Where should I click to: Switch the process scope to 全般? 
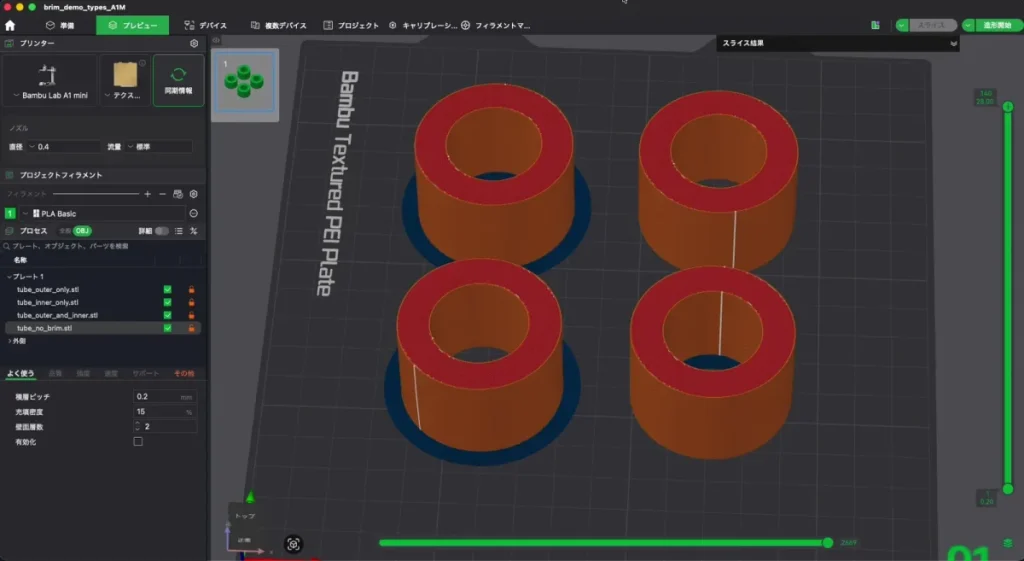[65, 231]
